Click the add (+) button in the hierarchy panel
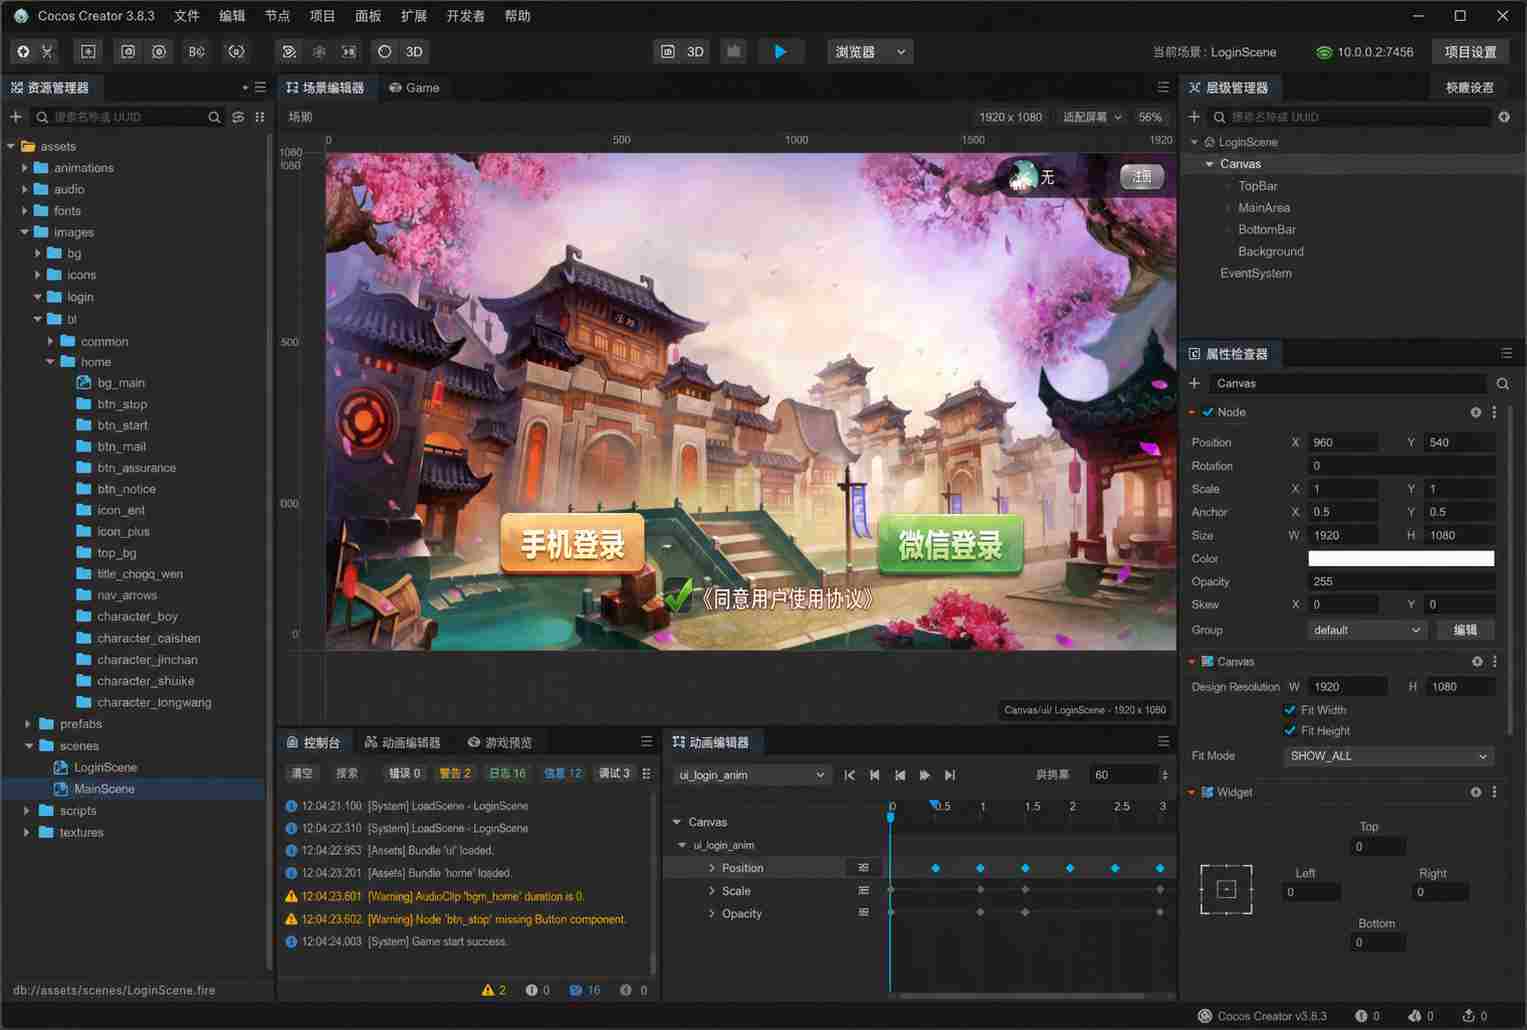 pyautogui.click(x=1194, y=117)
